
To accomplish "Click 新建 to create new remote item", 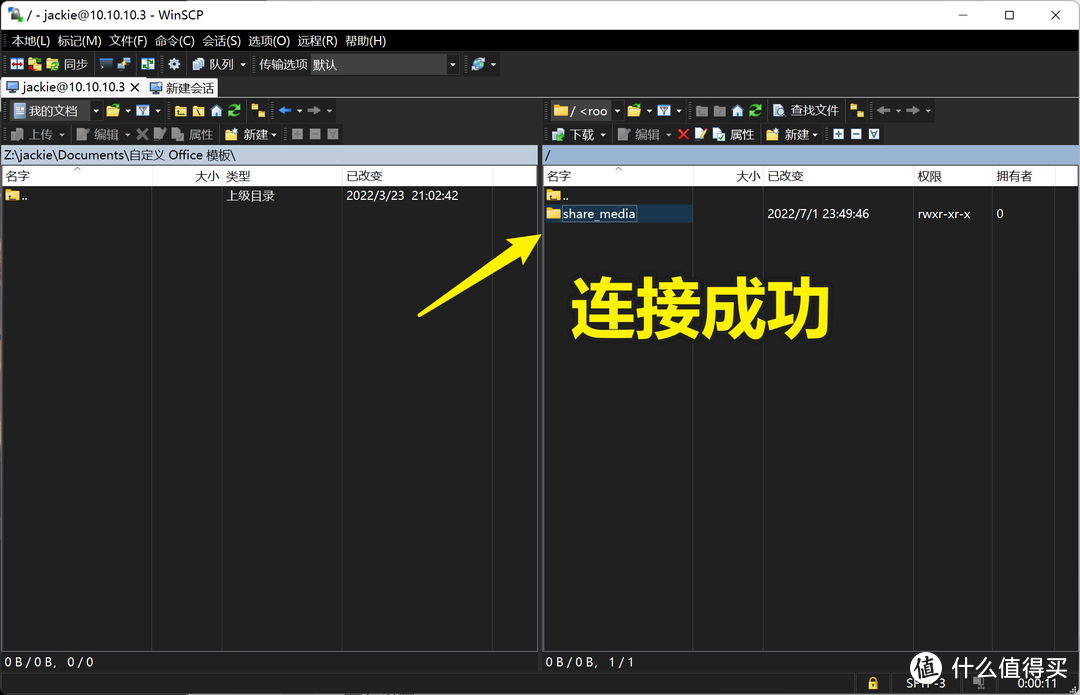I will pyautogui.click(x=791, y=133).
